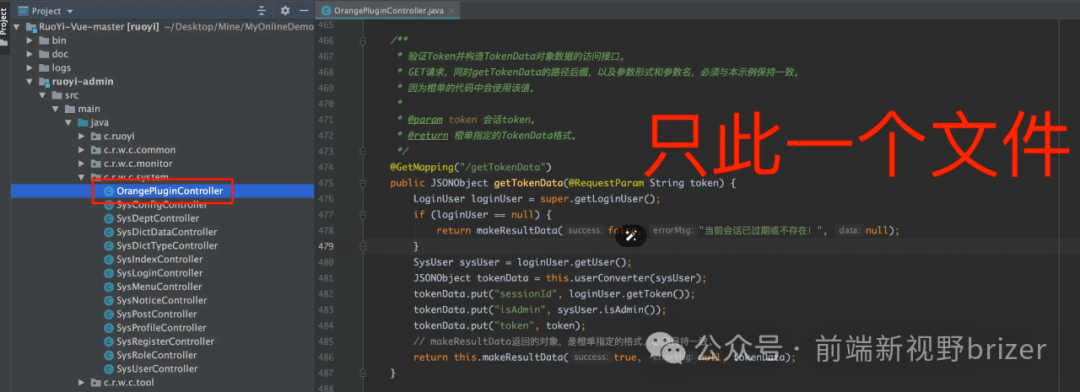The width and height of the screenshot is (1080, 392).
Task: Hide the Project panel with the minus icon
Action: tap(304, 10)
